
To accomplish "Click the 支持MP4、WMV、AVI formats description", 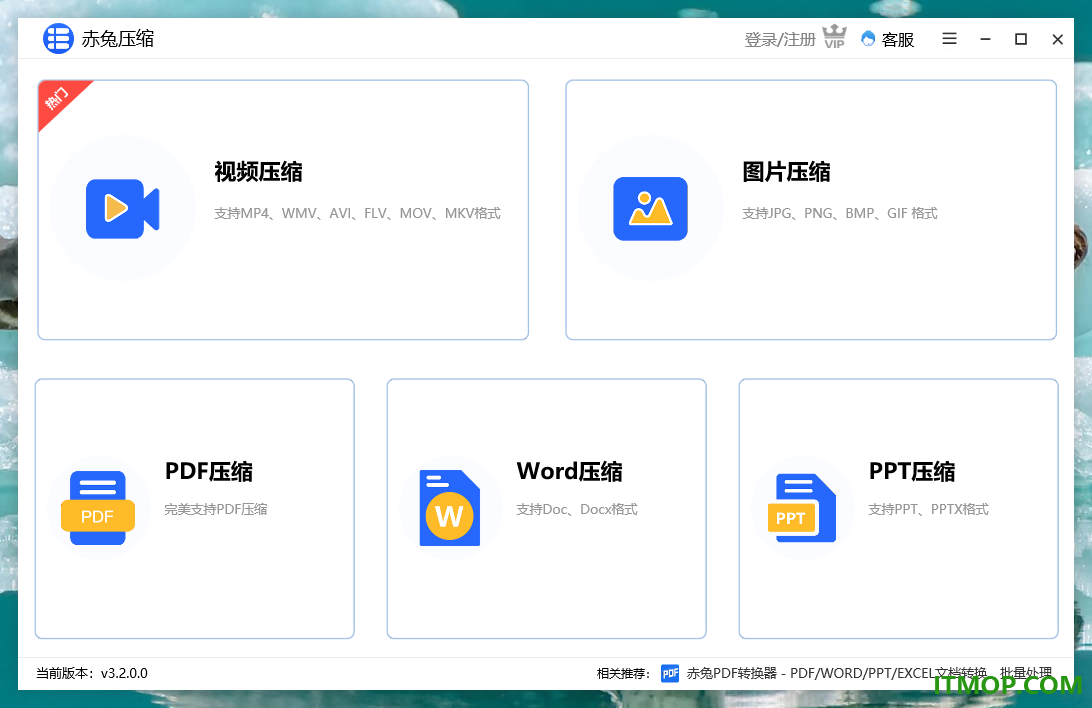I will [x=357, y=213].
